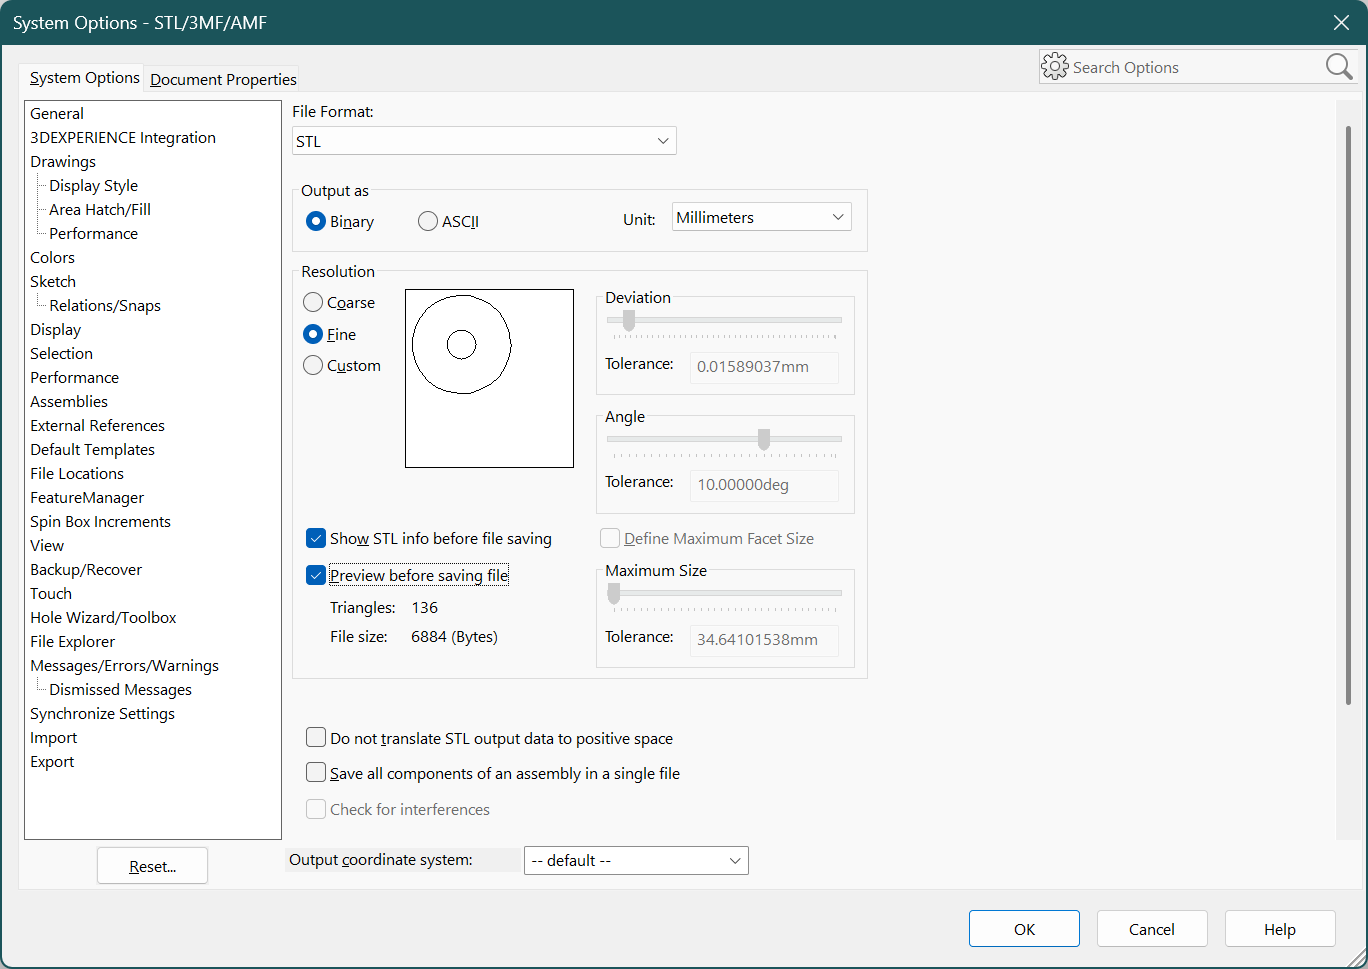Click the gear icon in Search Options
1368x969 pixels.
(1055, 67)
